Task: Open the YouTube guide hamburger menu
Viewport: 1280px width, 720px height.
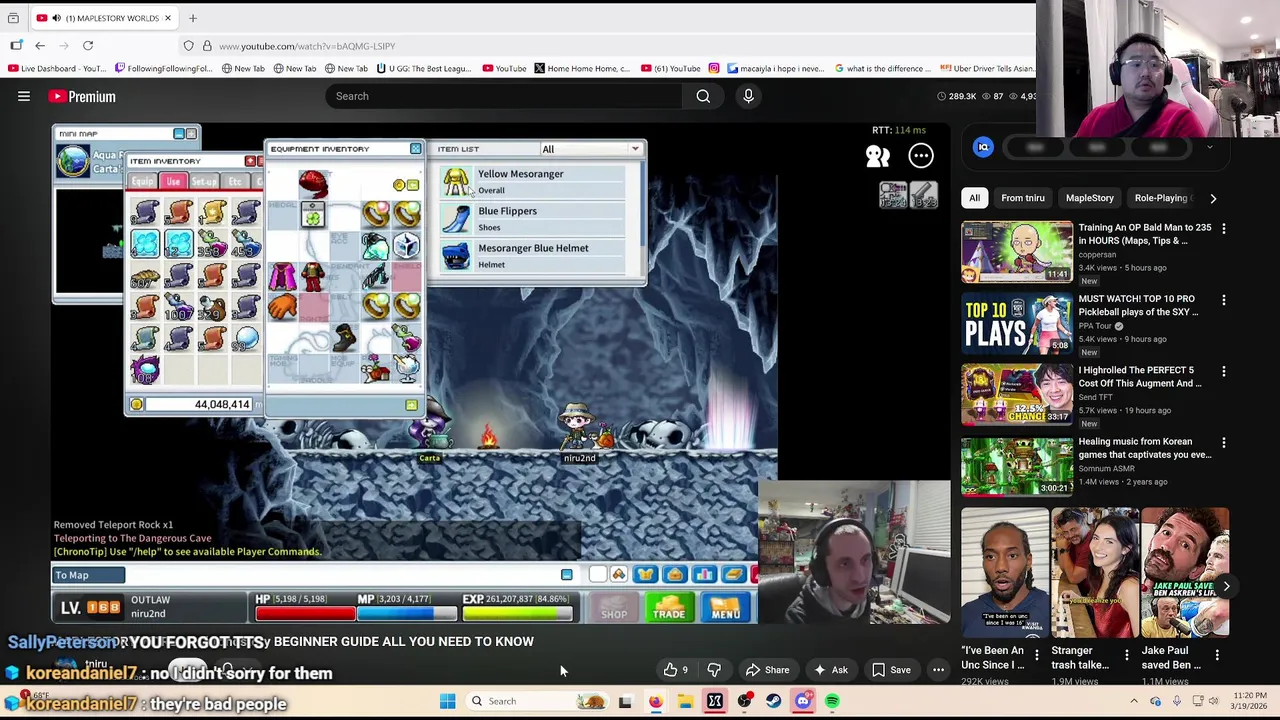Action: pyautogui.click(x=24, y=96)
